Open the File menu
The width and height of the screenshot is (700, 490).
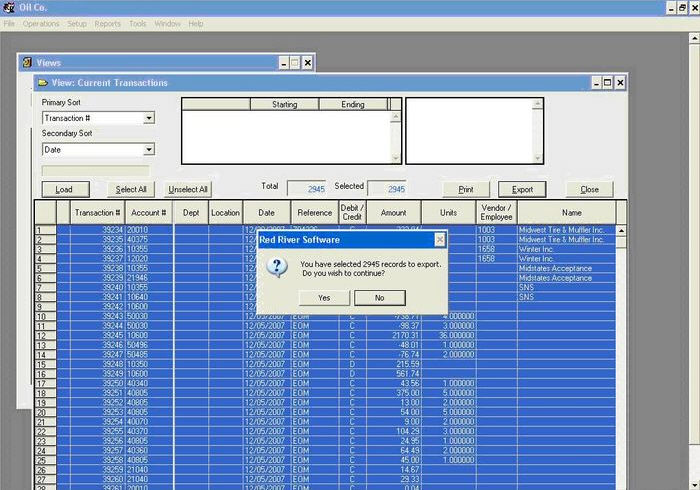[x=9, y=24]
